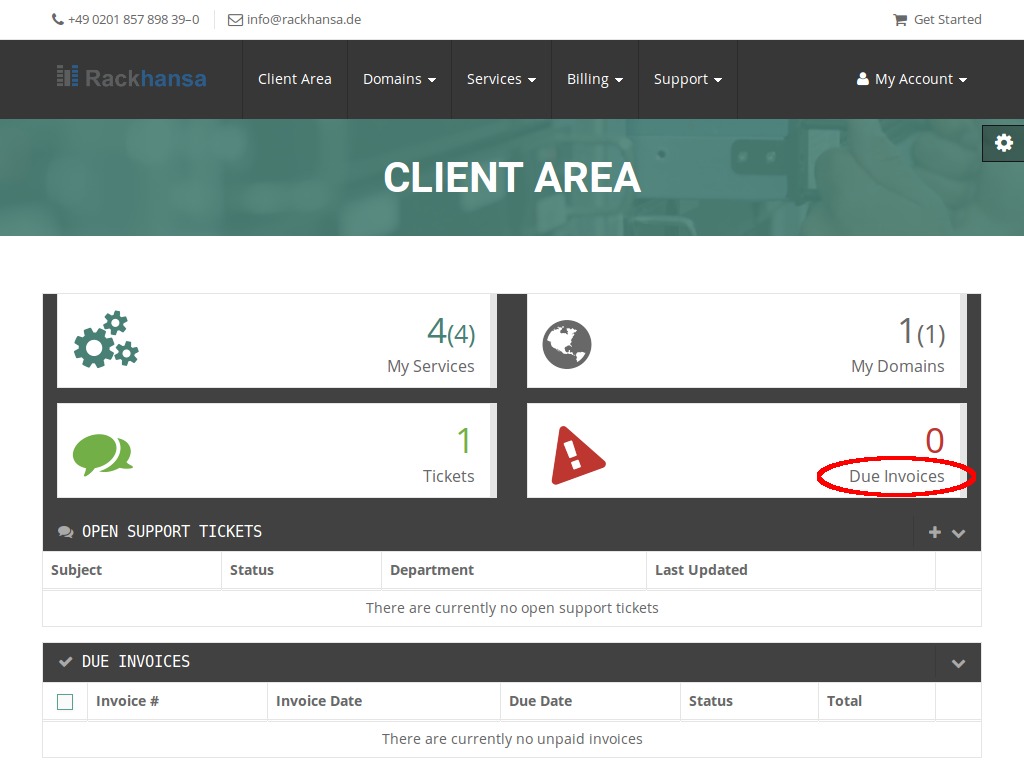Click the shopping cart icon
This screenshot has width=1024, height=768.
900,20
